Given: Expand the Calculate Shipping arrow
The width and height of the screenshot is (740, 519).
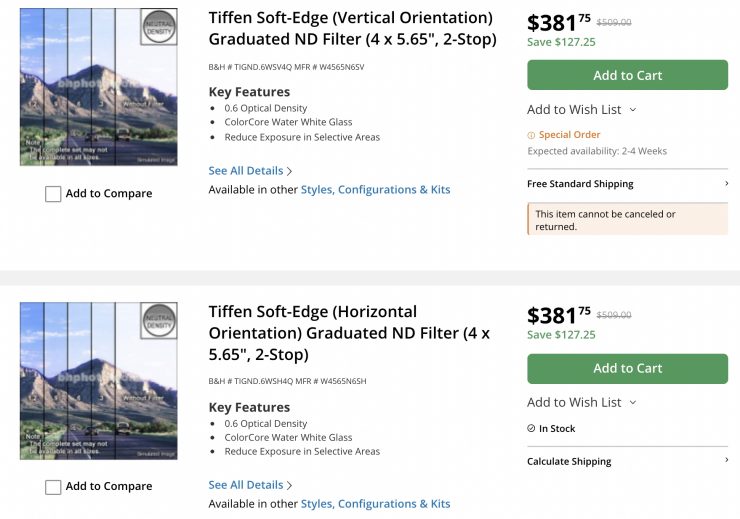Looking at the screenshot, I should (x=726, y=461).
